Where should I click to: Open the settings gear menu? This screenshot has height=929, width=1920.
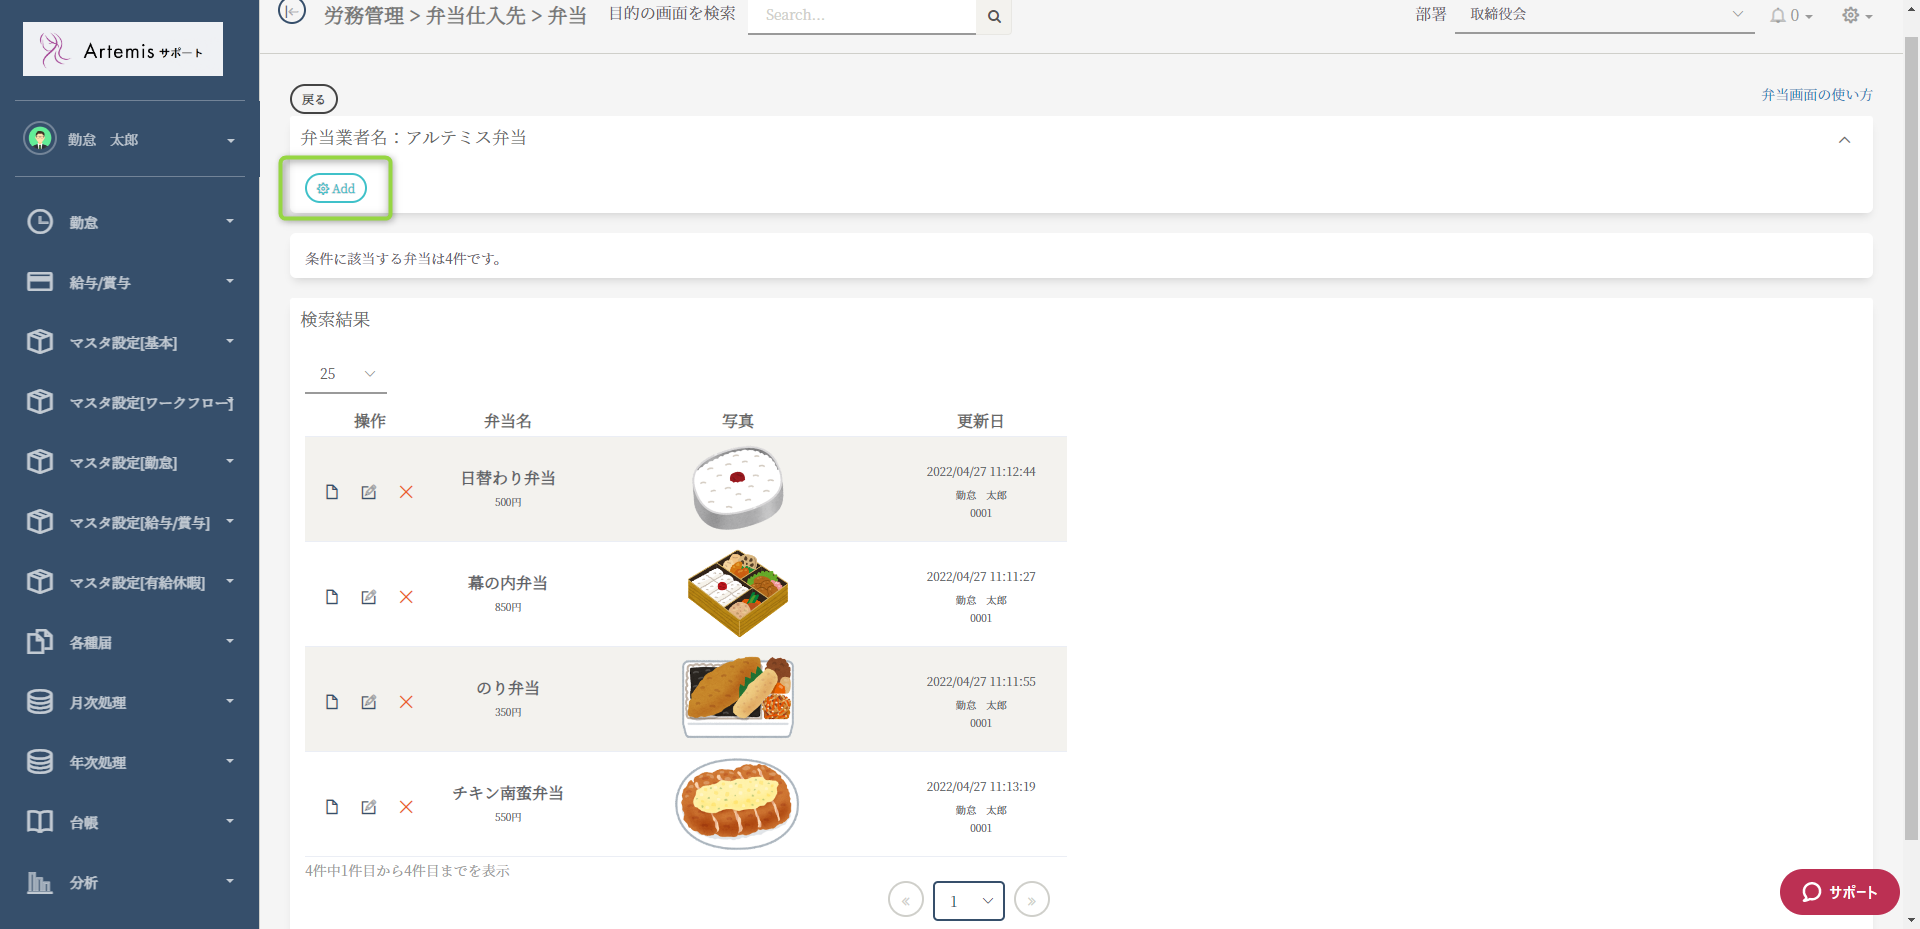click(x=1856, y=16)
